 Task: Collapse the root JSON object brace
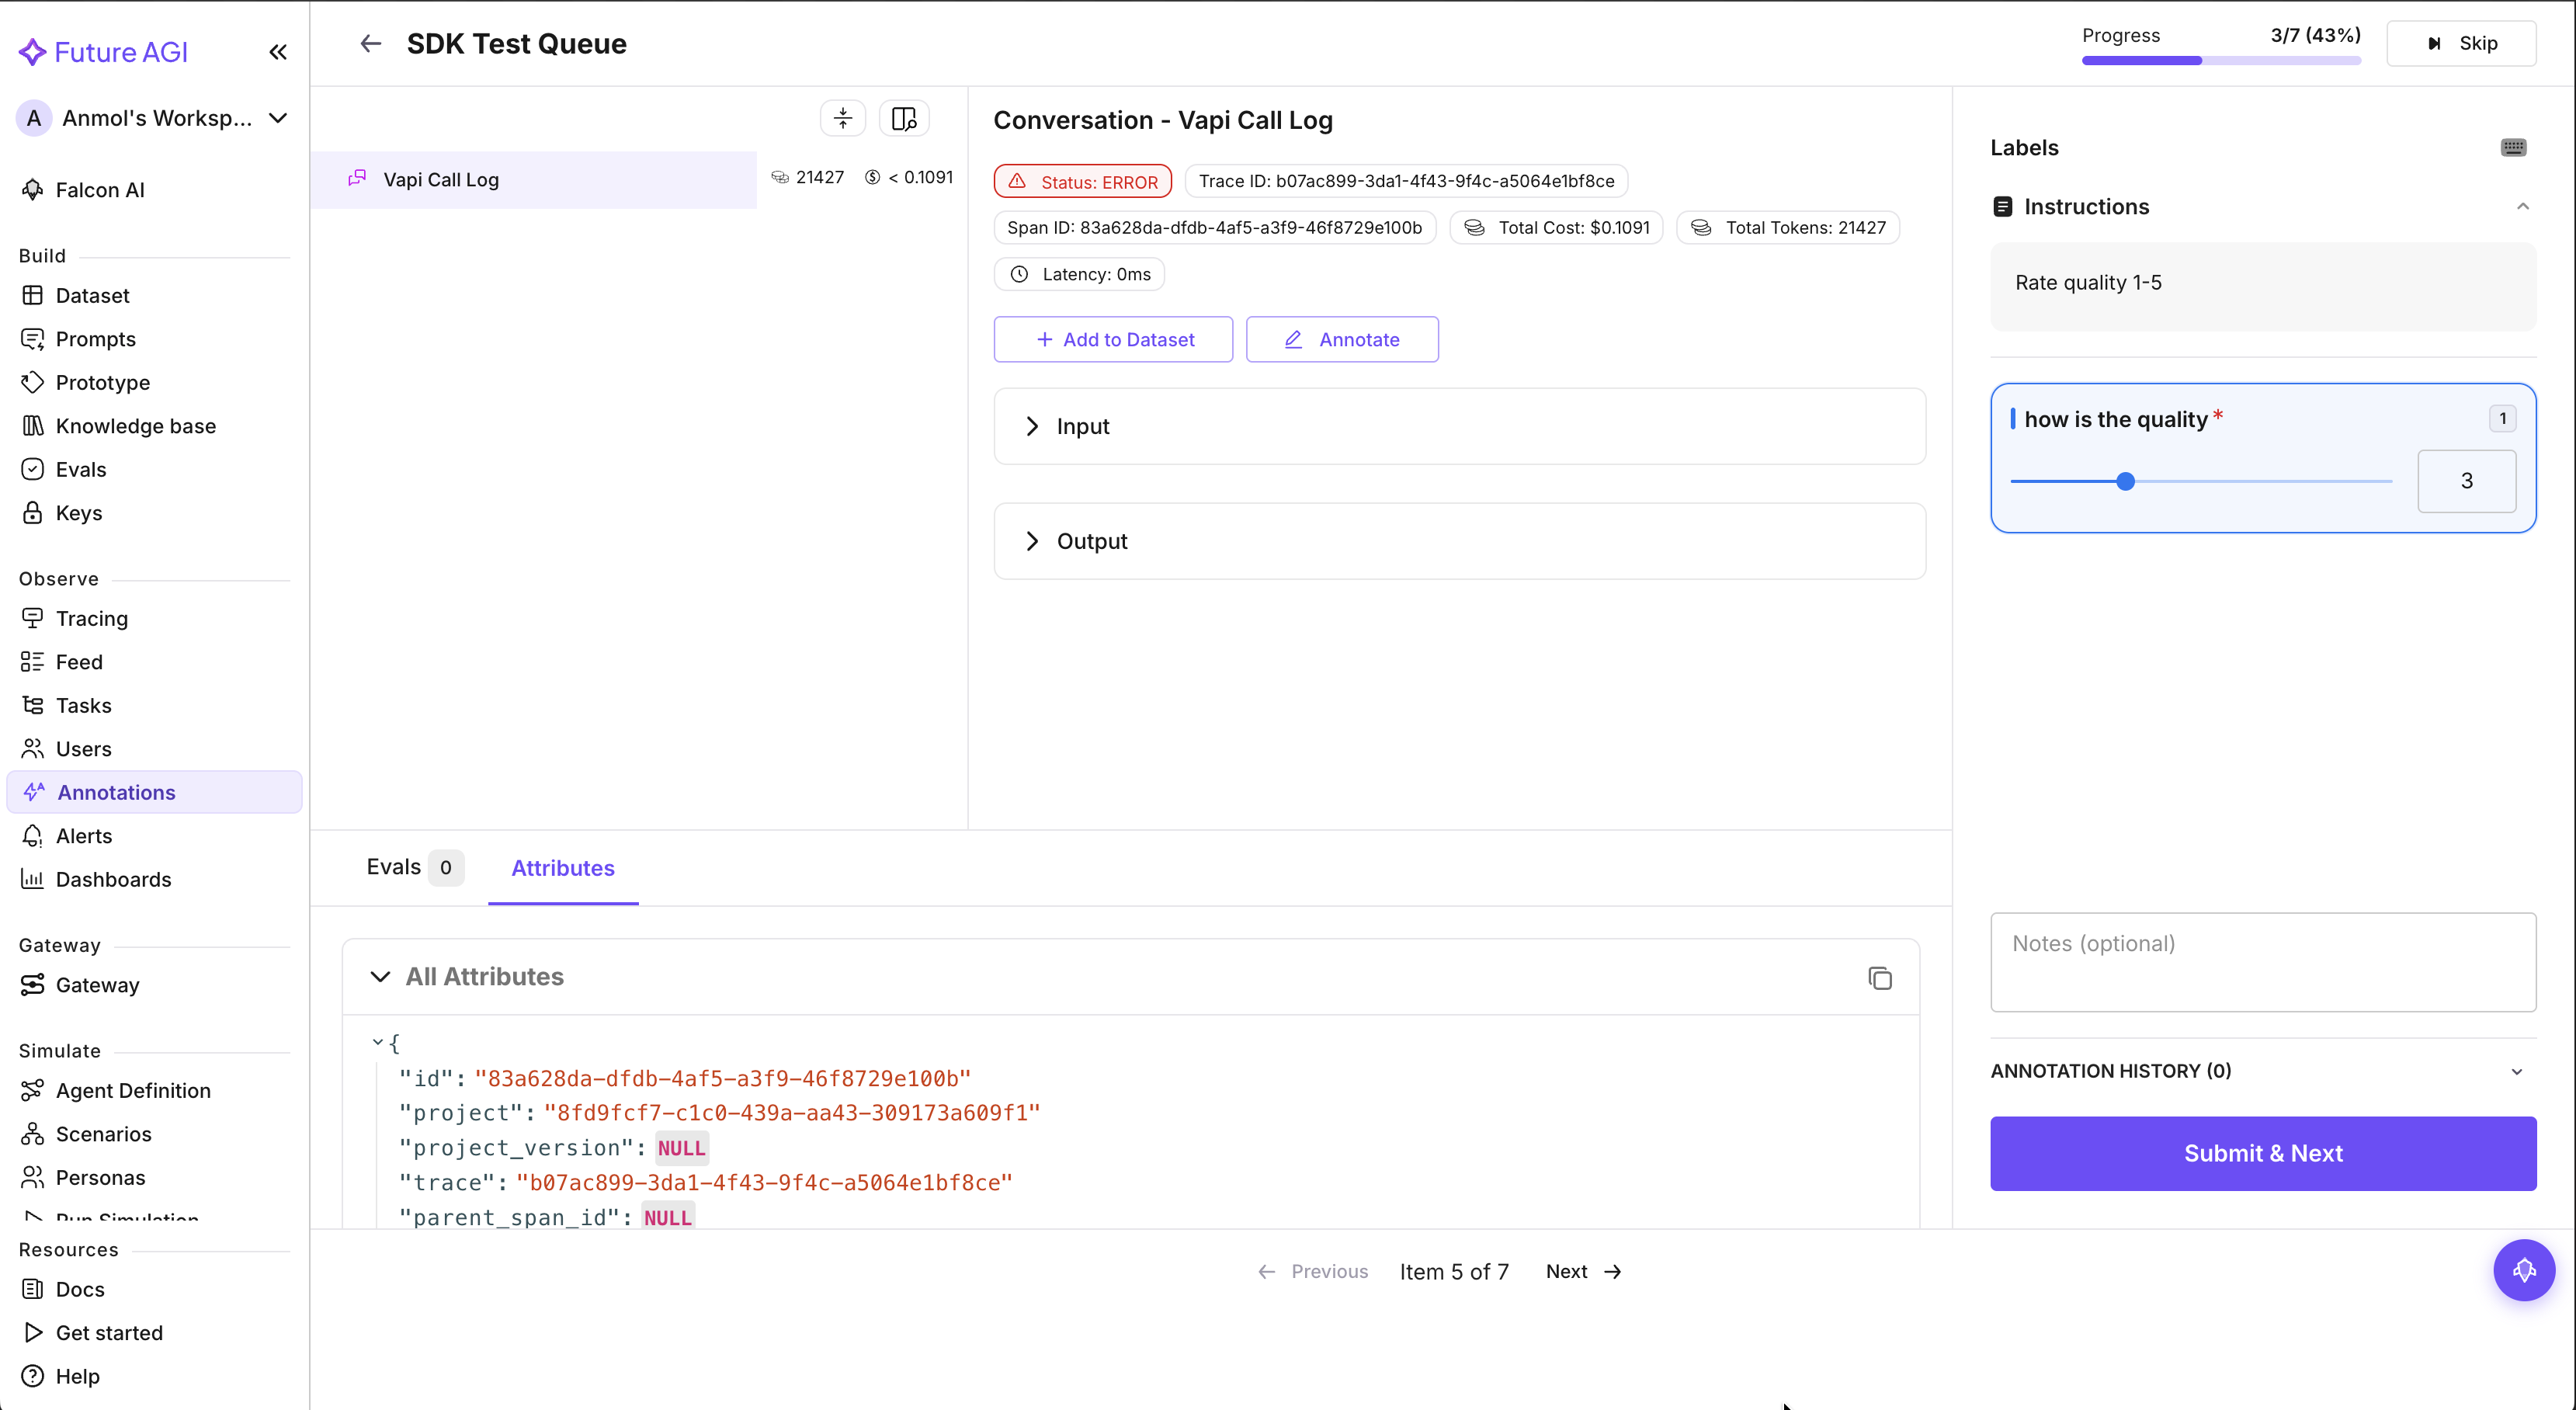[x=378, y=1042]
